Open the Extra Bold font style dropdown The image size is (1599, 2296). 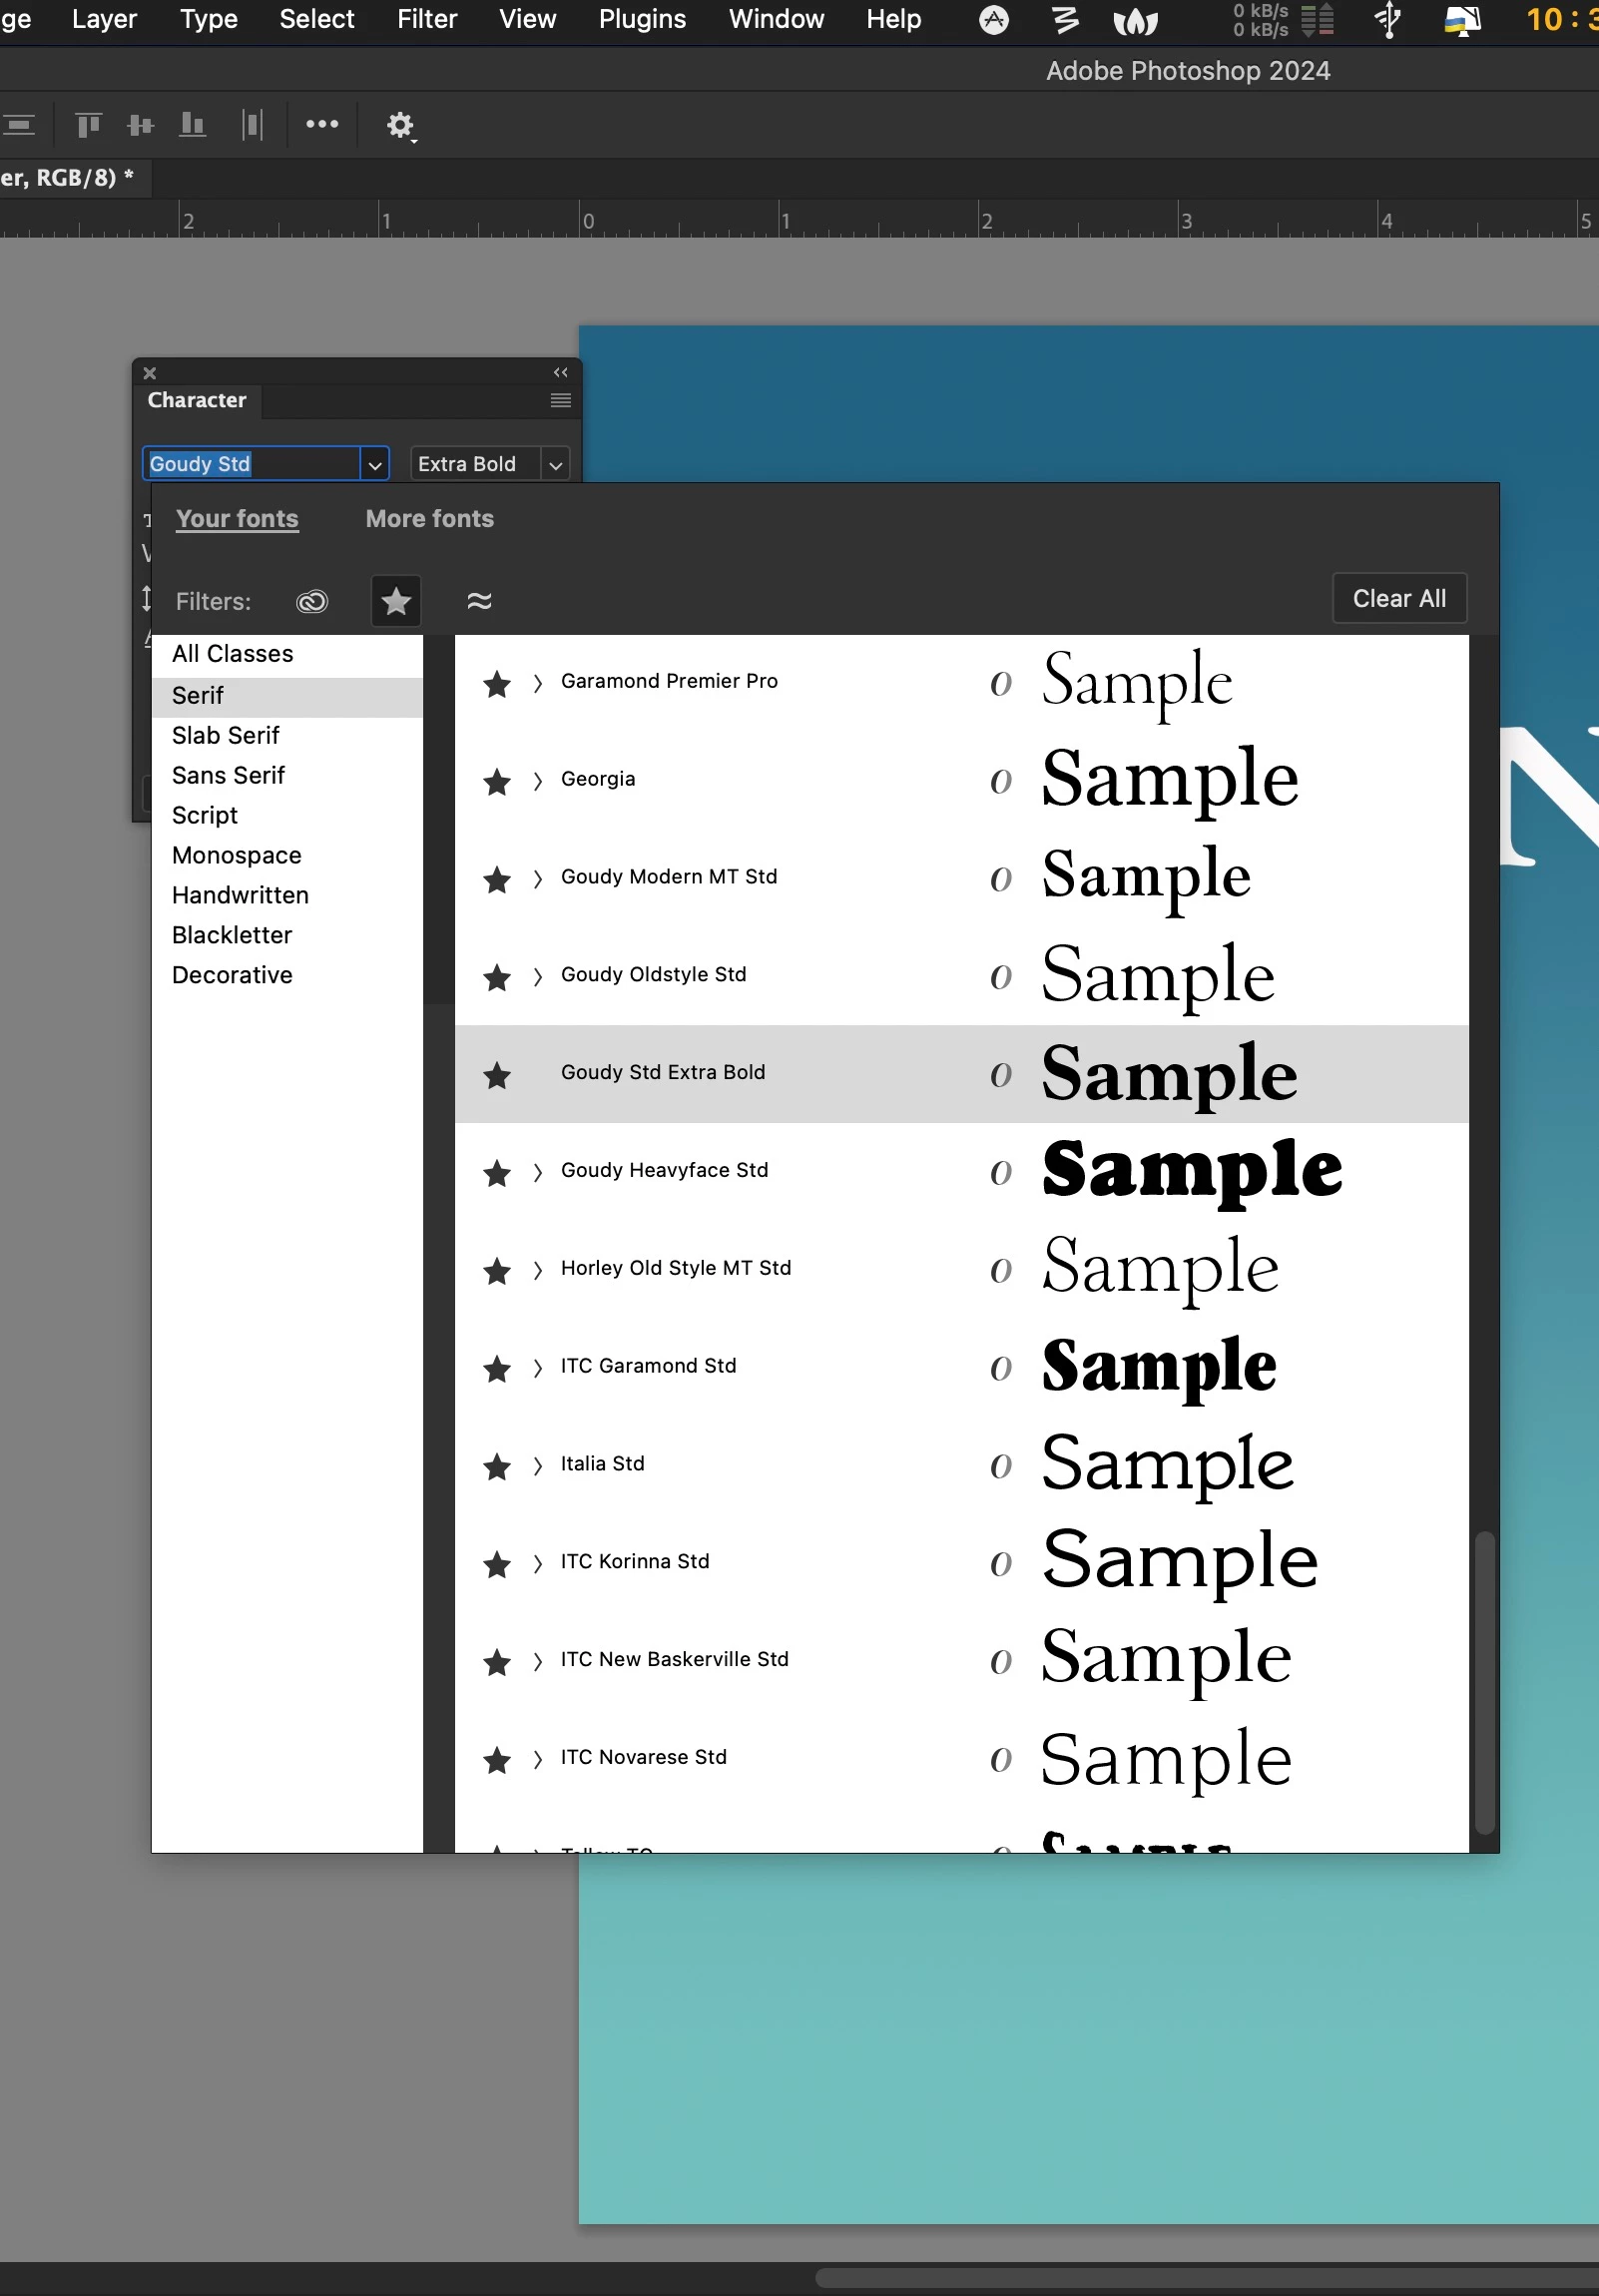(555, 465)
